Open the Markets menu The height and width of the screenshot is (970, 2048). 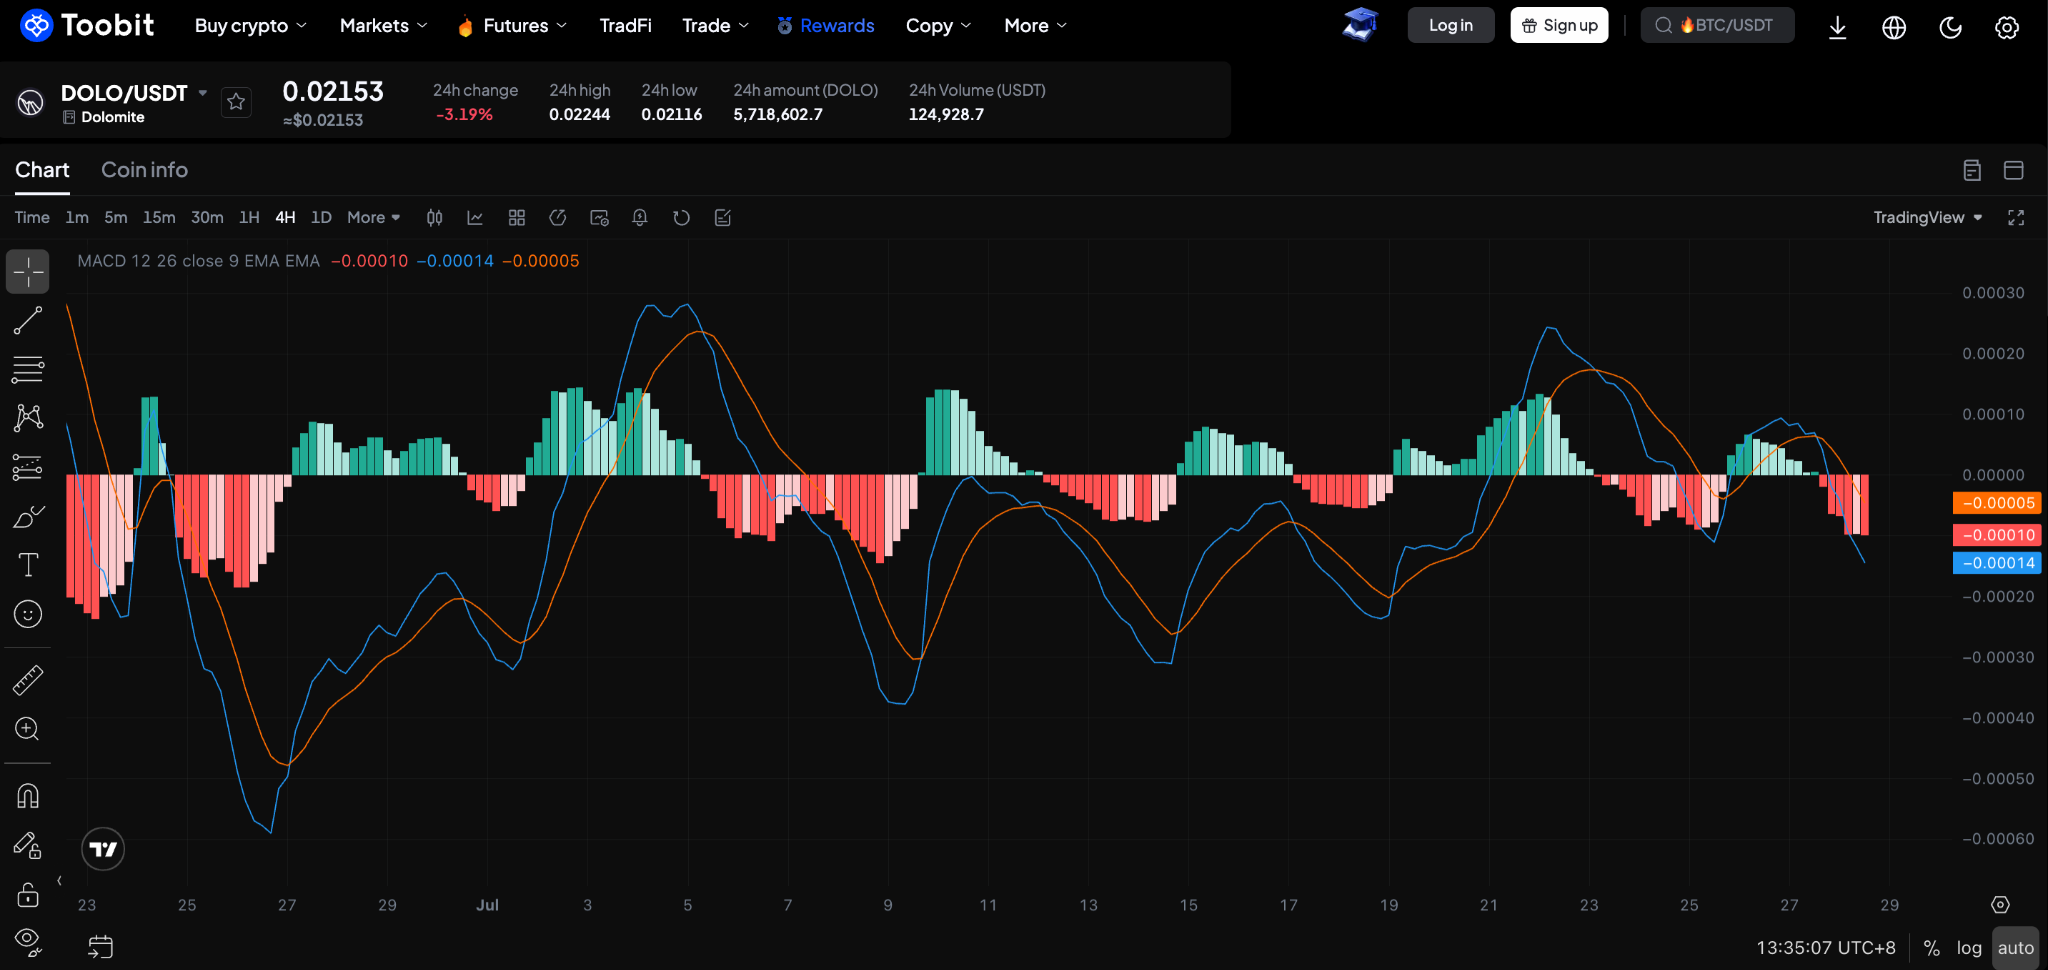click(x=383, y=26)
